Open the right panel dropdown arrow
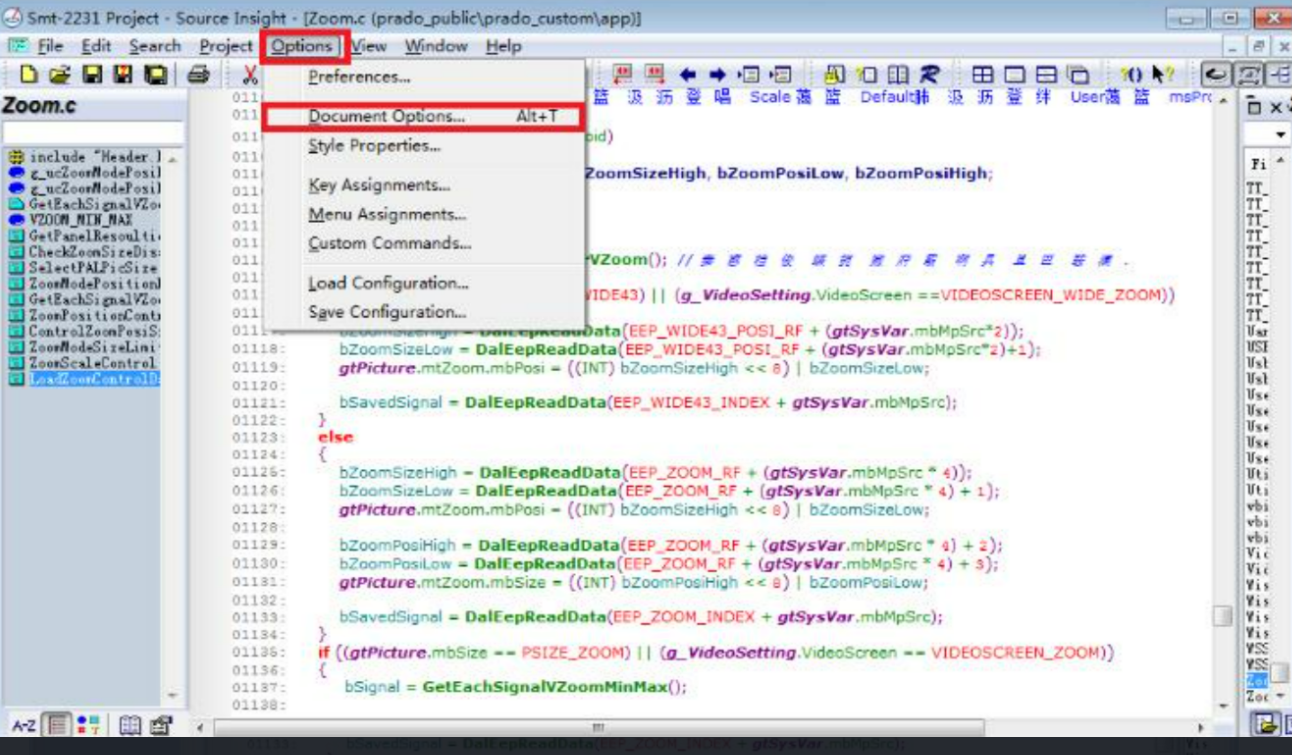The height and width of the screenshot is (755, 1292). pyautogui.click(x=1280, y=135)
